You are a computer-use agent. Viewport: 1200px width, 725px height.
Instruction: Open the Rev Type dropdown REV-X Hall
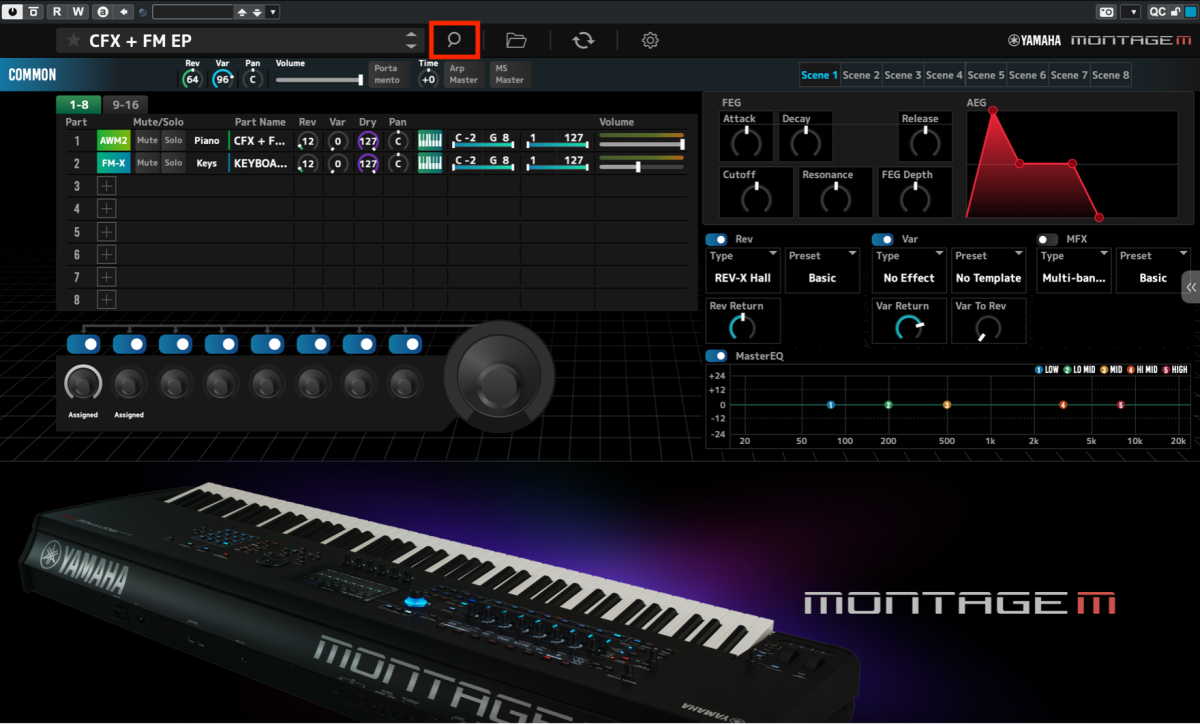pyautogui.click(x=743, y=270)
